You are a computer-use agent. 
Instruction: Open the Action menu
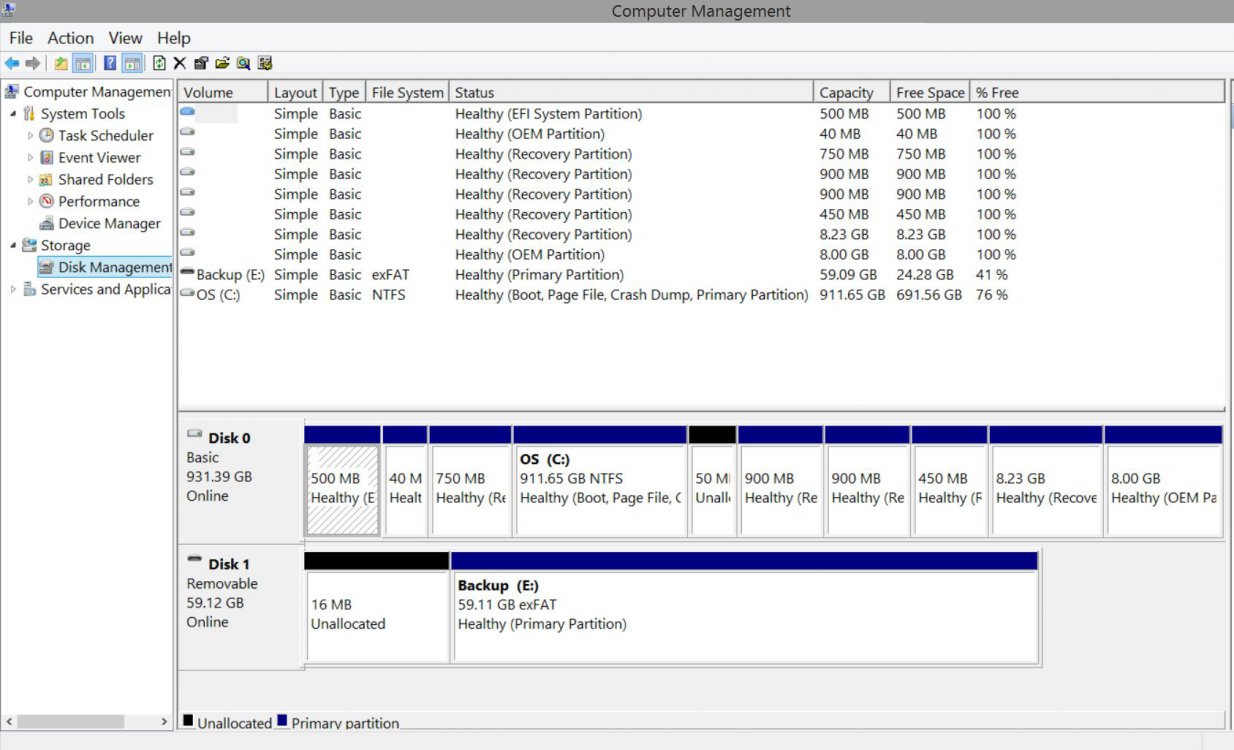point(70,38)
